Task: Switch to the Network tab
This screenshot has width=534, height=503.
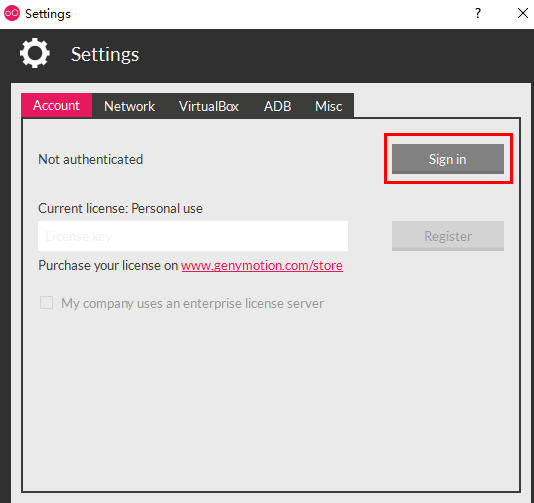Action: point(129,106)
